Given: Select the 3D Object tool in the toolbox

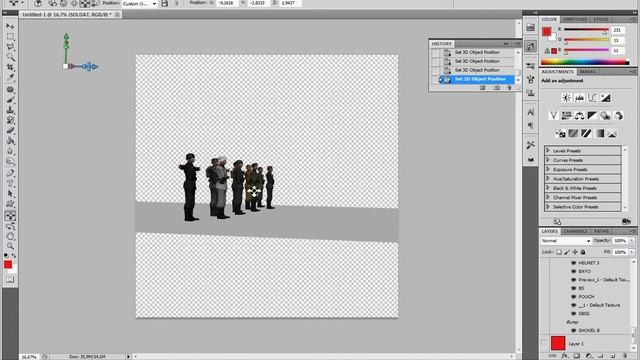Looking at the screenshot, I should pyautogui.click(x=10, y=216).
